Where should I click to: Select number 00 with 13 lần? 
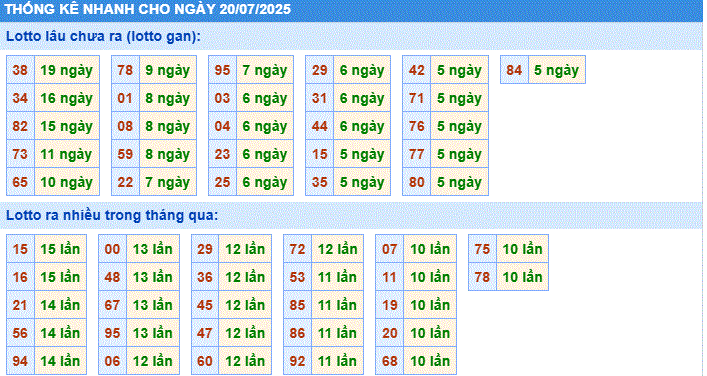(x=112, y=249)
